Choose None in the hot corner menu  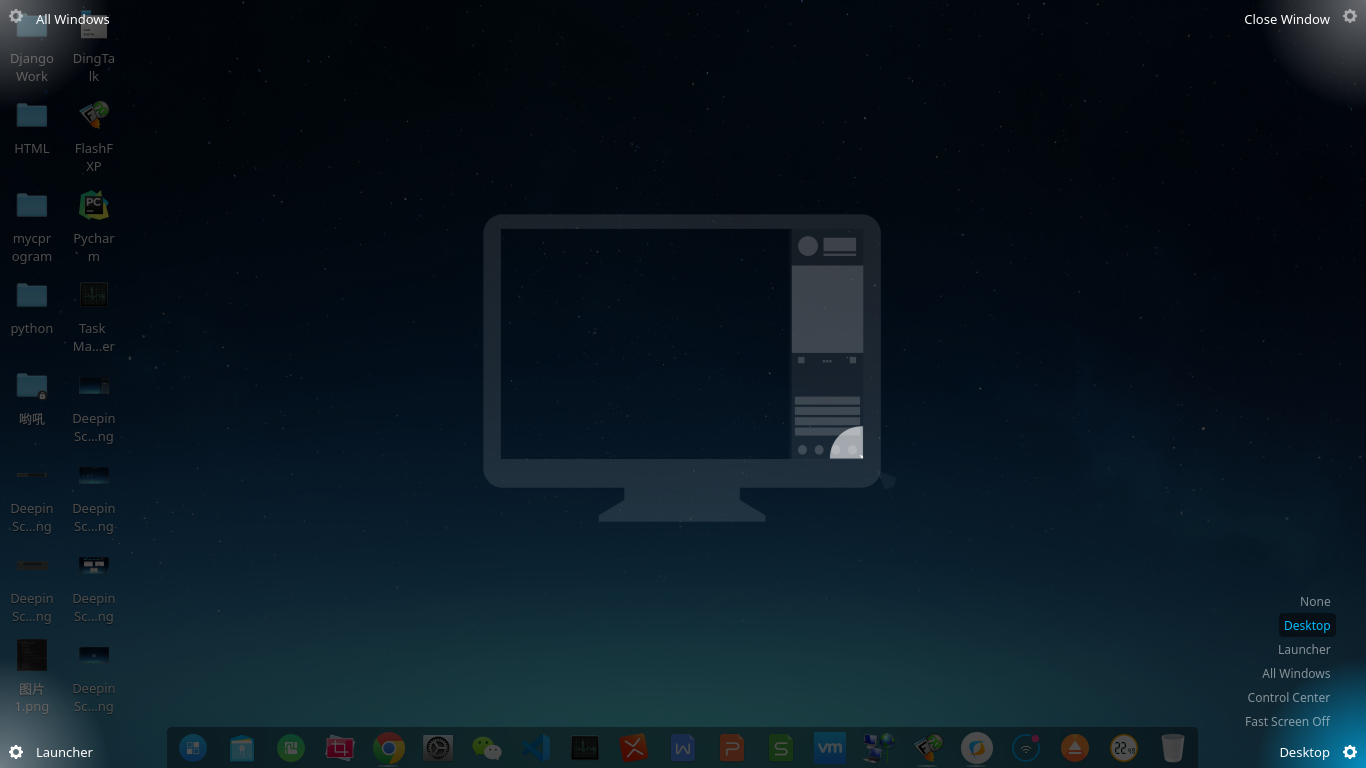(x=1315, y=601)
